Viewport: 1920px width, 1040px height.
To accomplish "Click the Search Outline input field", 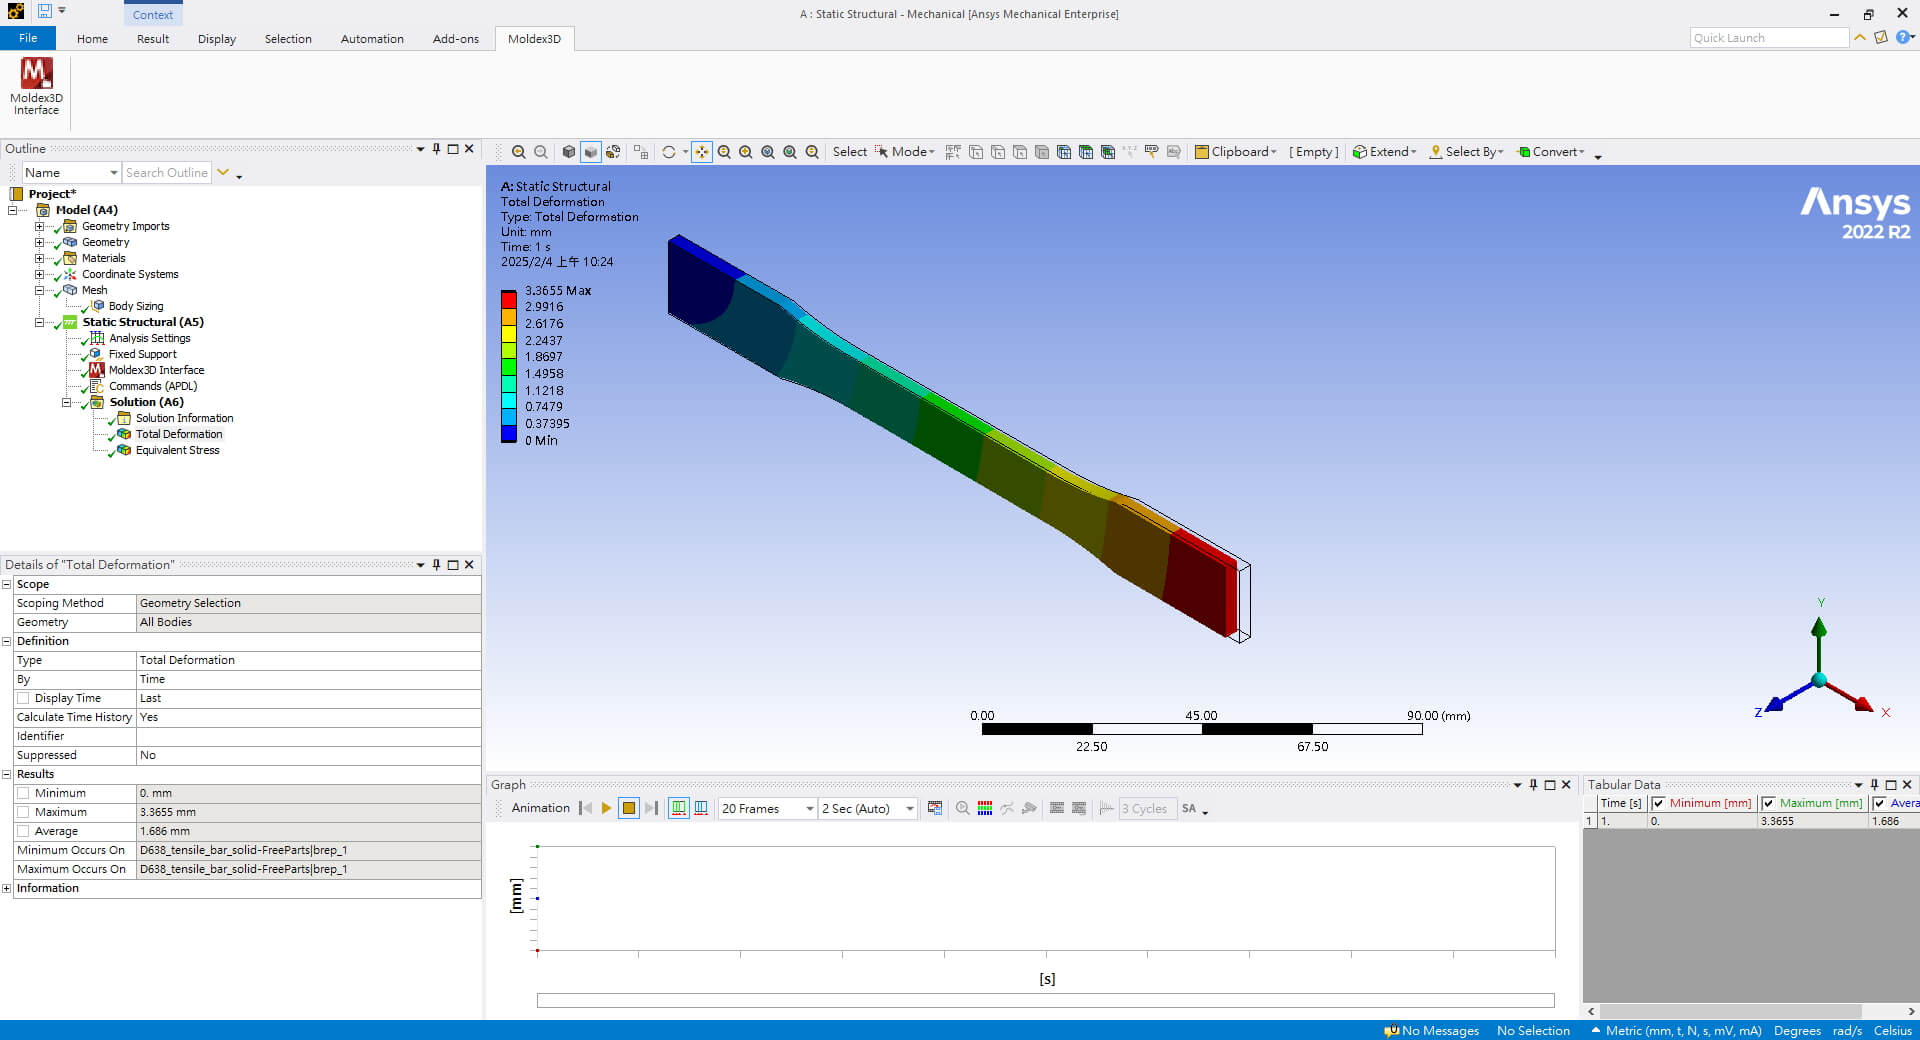I will click(x=167, y=173).
